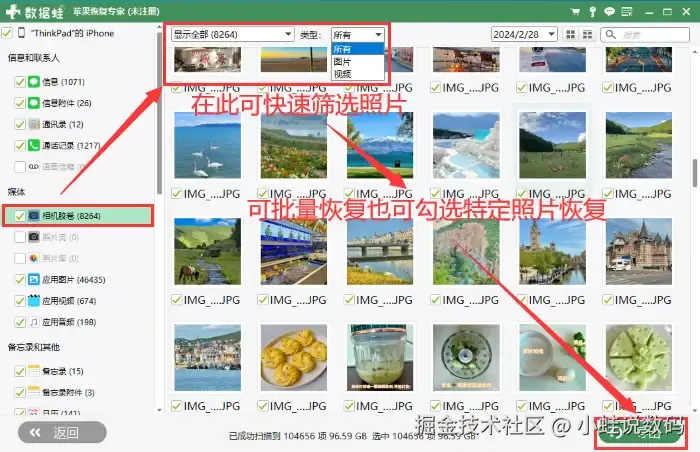This screenshot has width=700, height=452.
Task: Click the 应用图片 picture icon
Action: click(34, 280)
